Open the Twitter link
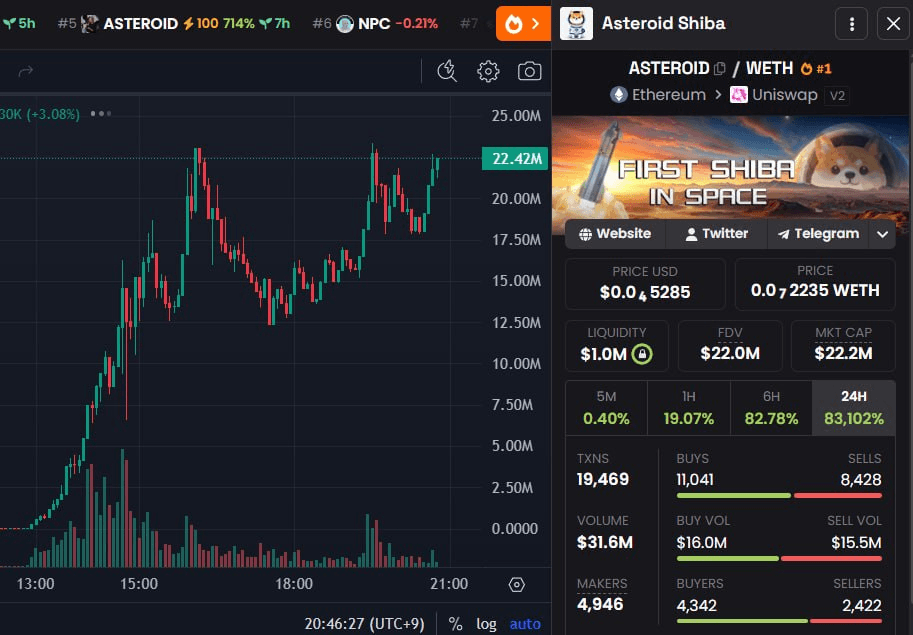913x635 pixels. (x=716, y=234)
